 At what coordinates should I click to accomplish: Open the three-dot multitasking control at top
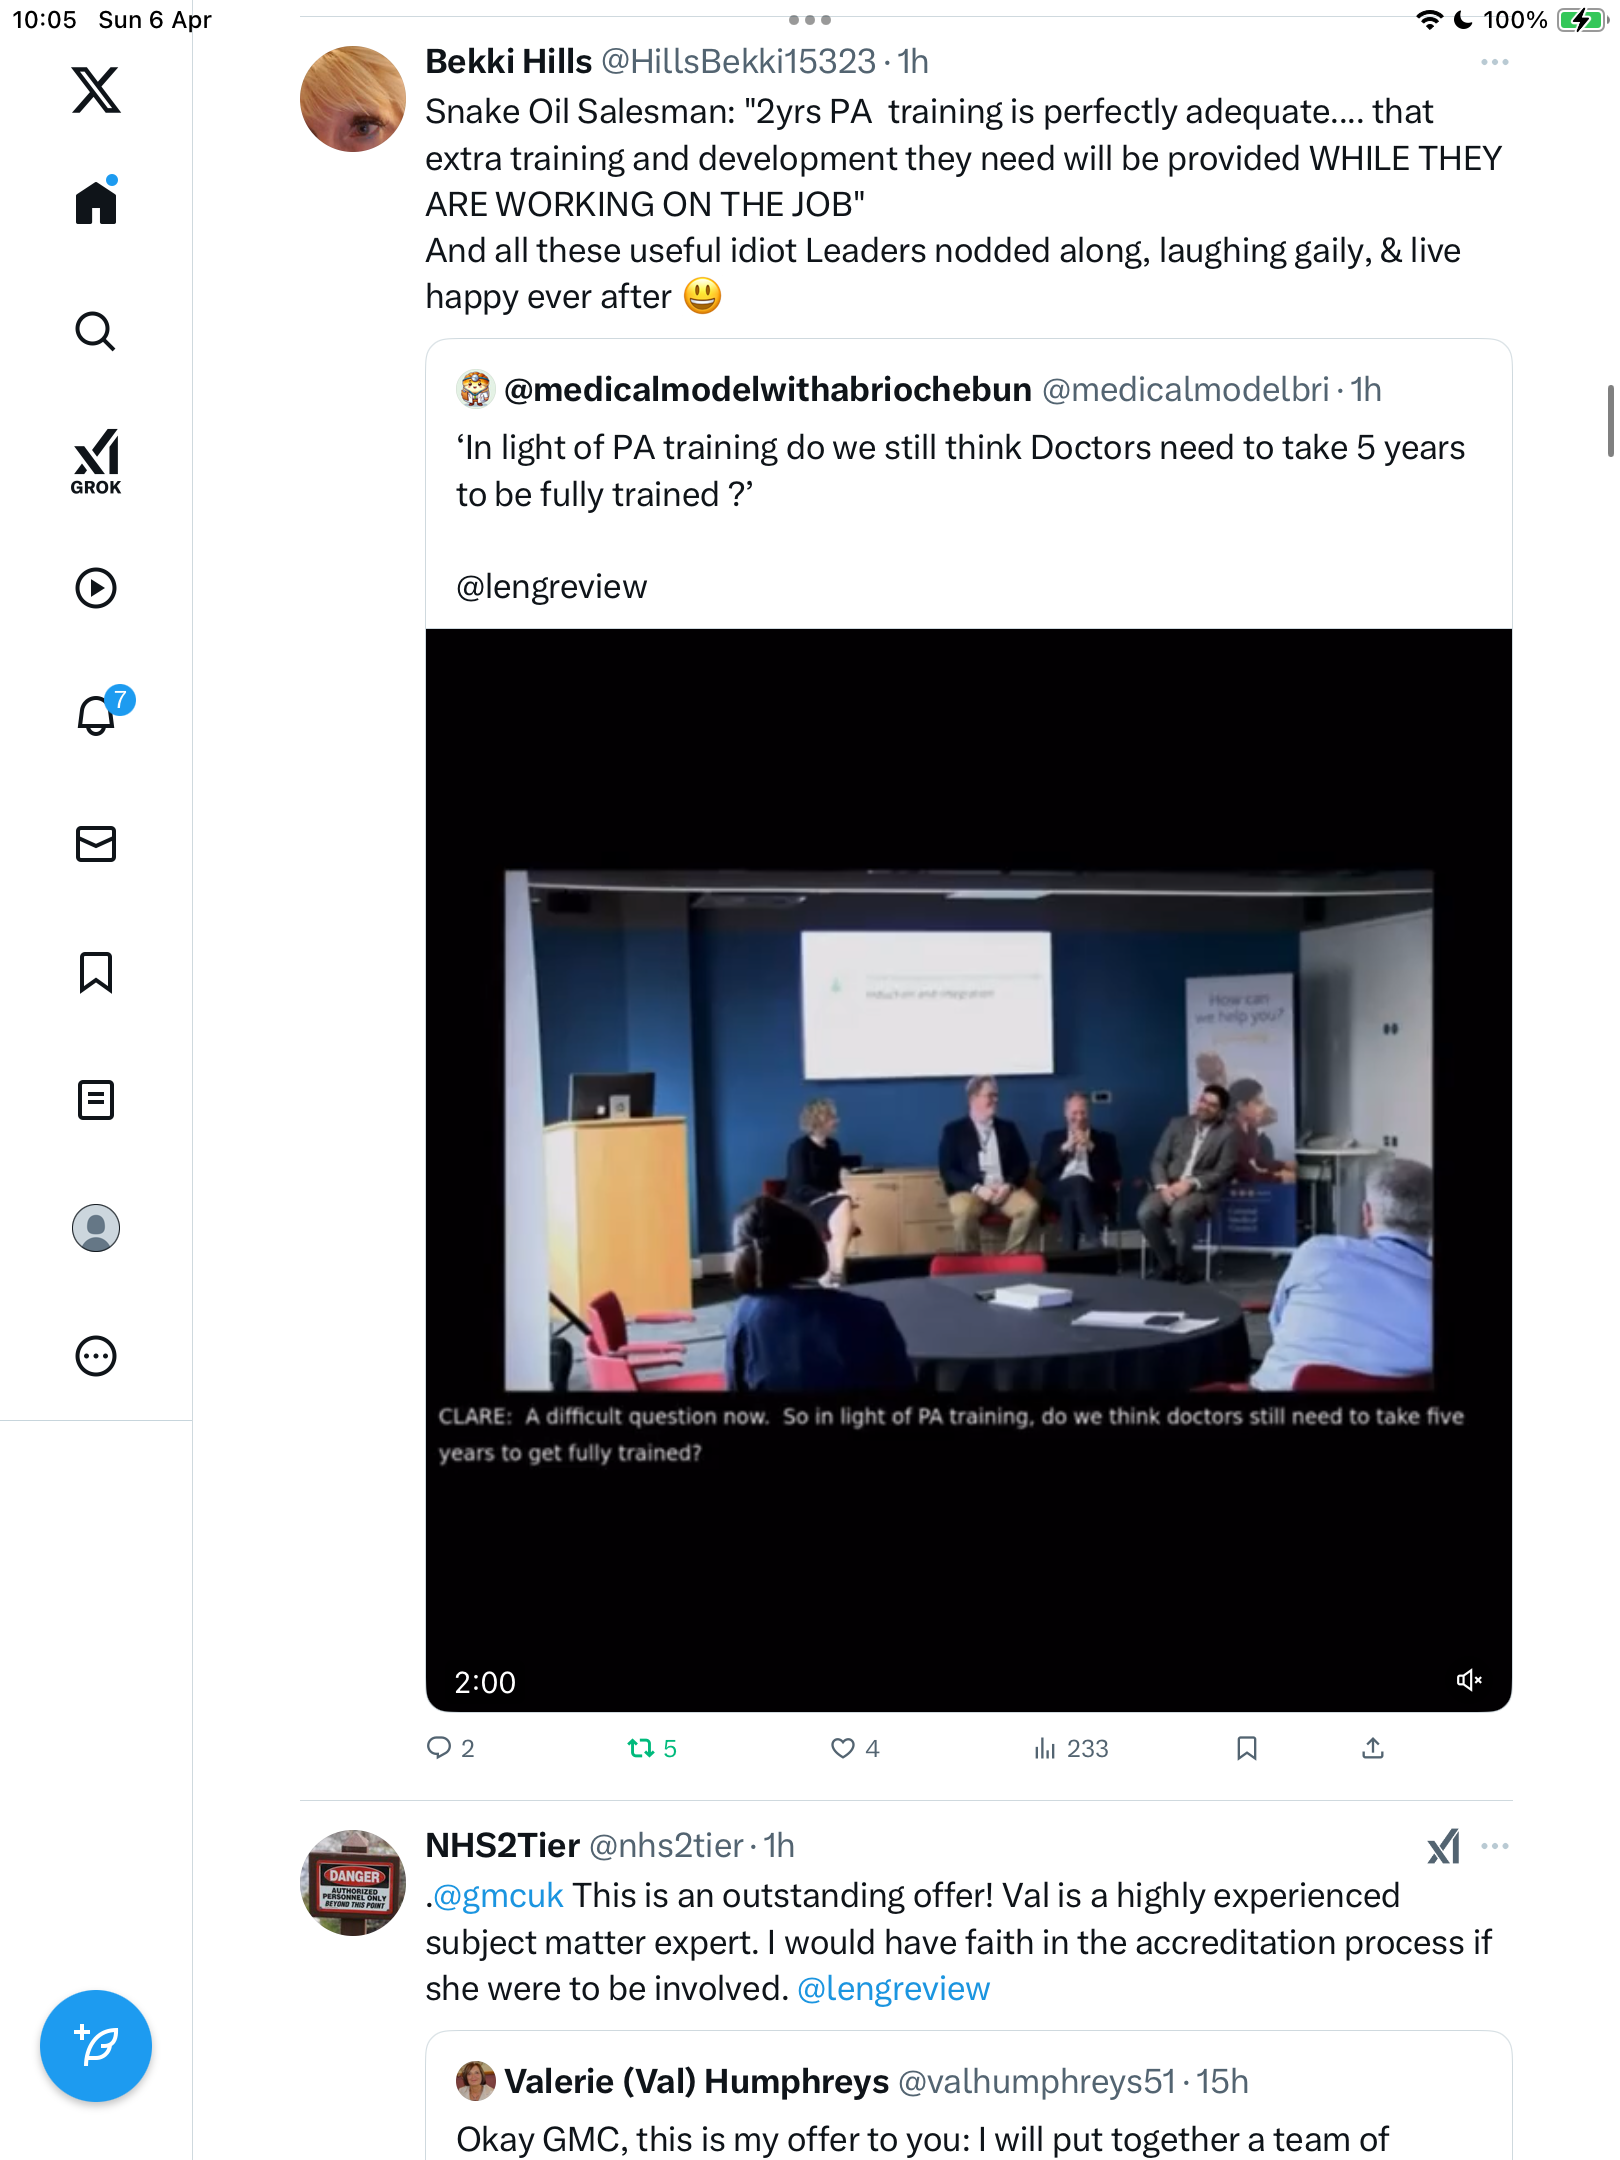[x=809, y=19]
